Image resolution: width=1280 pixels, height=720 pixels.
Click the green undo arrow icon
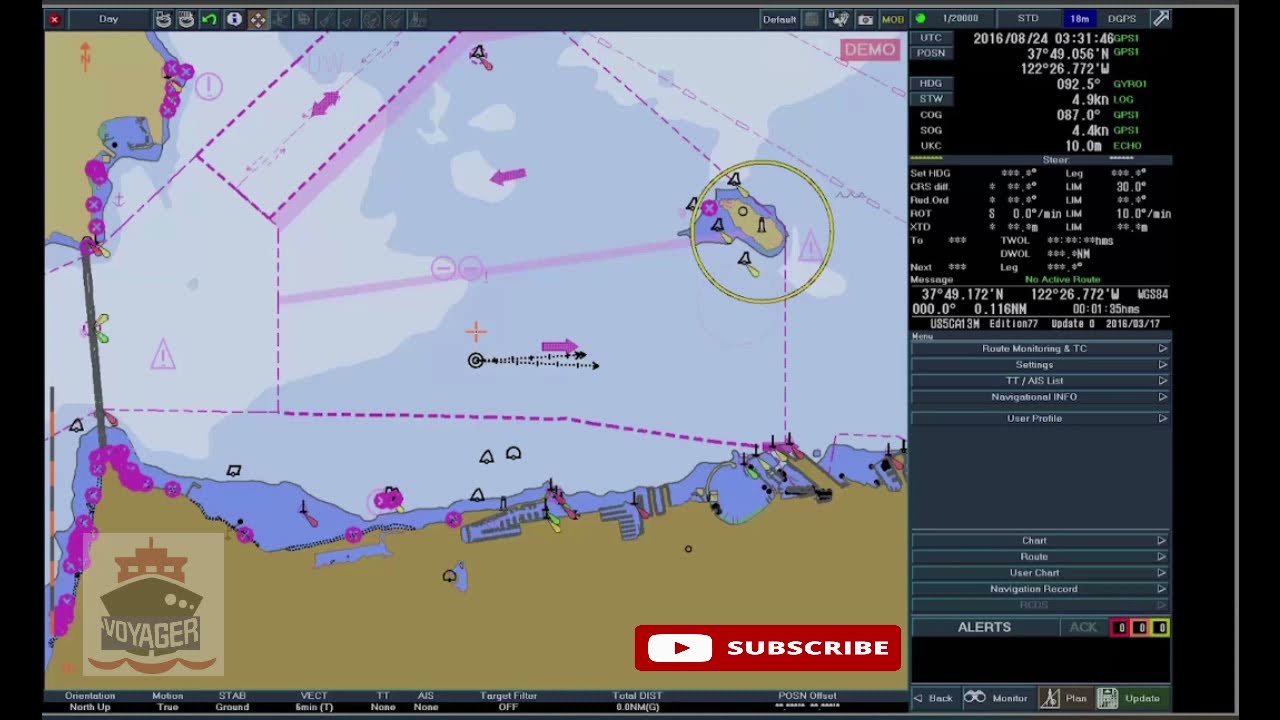pos(209,19)
